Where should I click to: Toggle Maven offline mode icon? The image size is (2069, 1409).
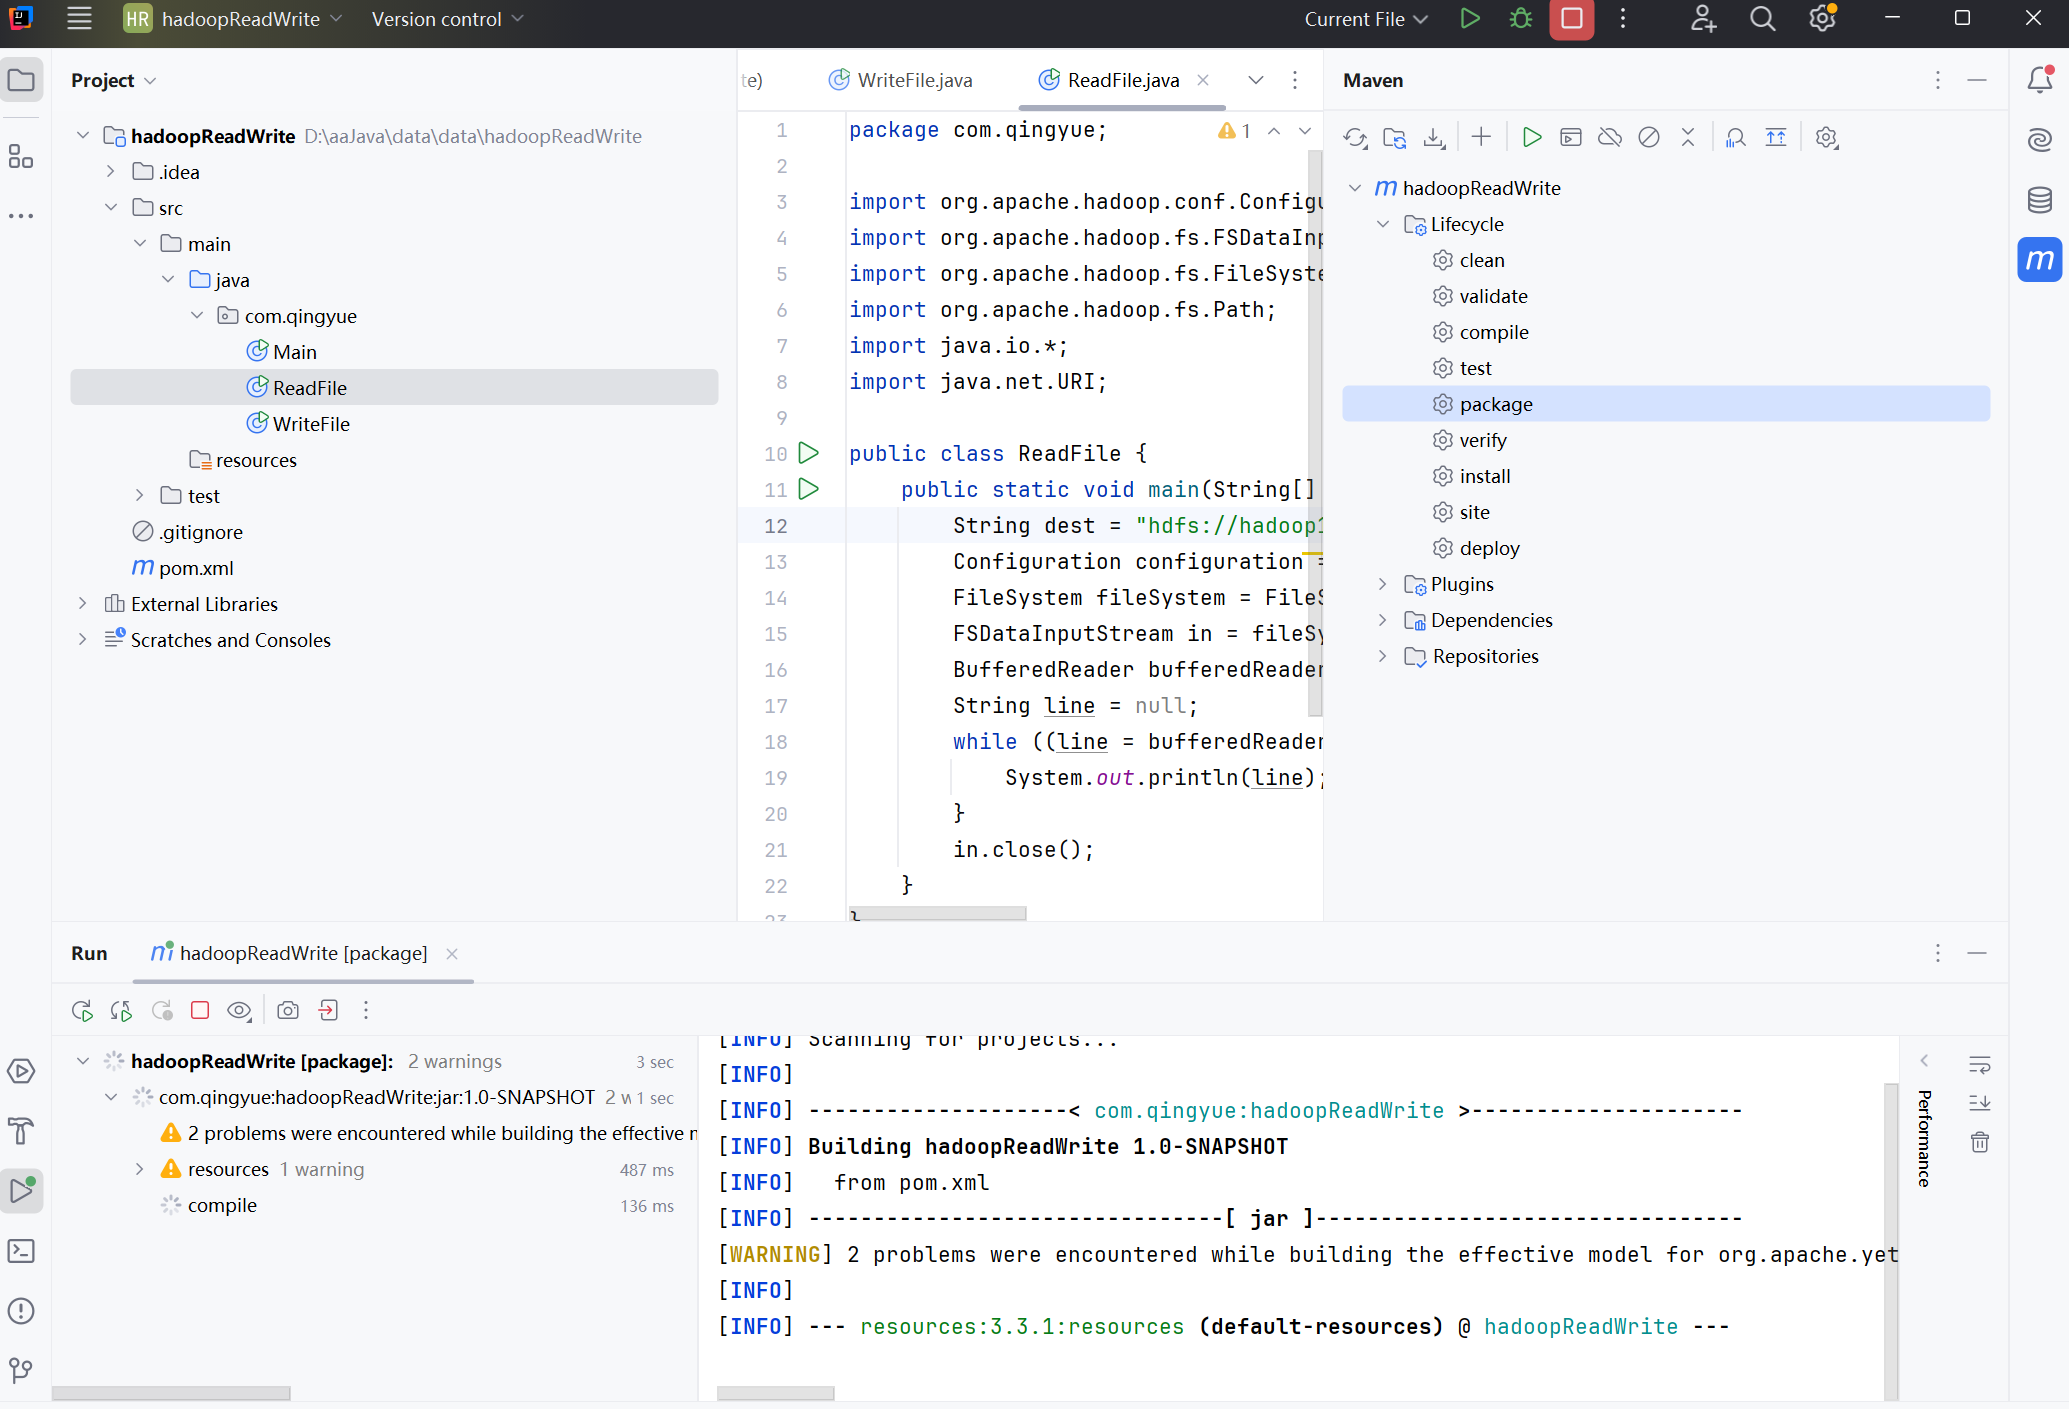click(1610, 138)
